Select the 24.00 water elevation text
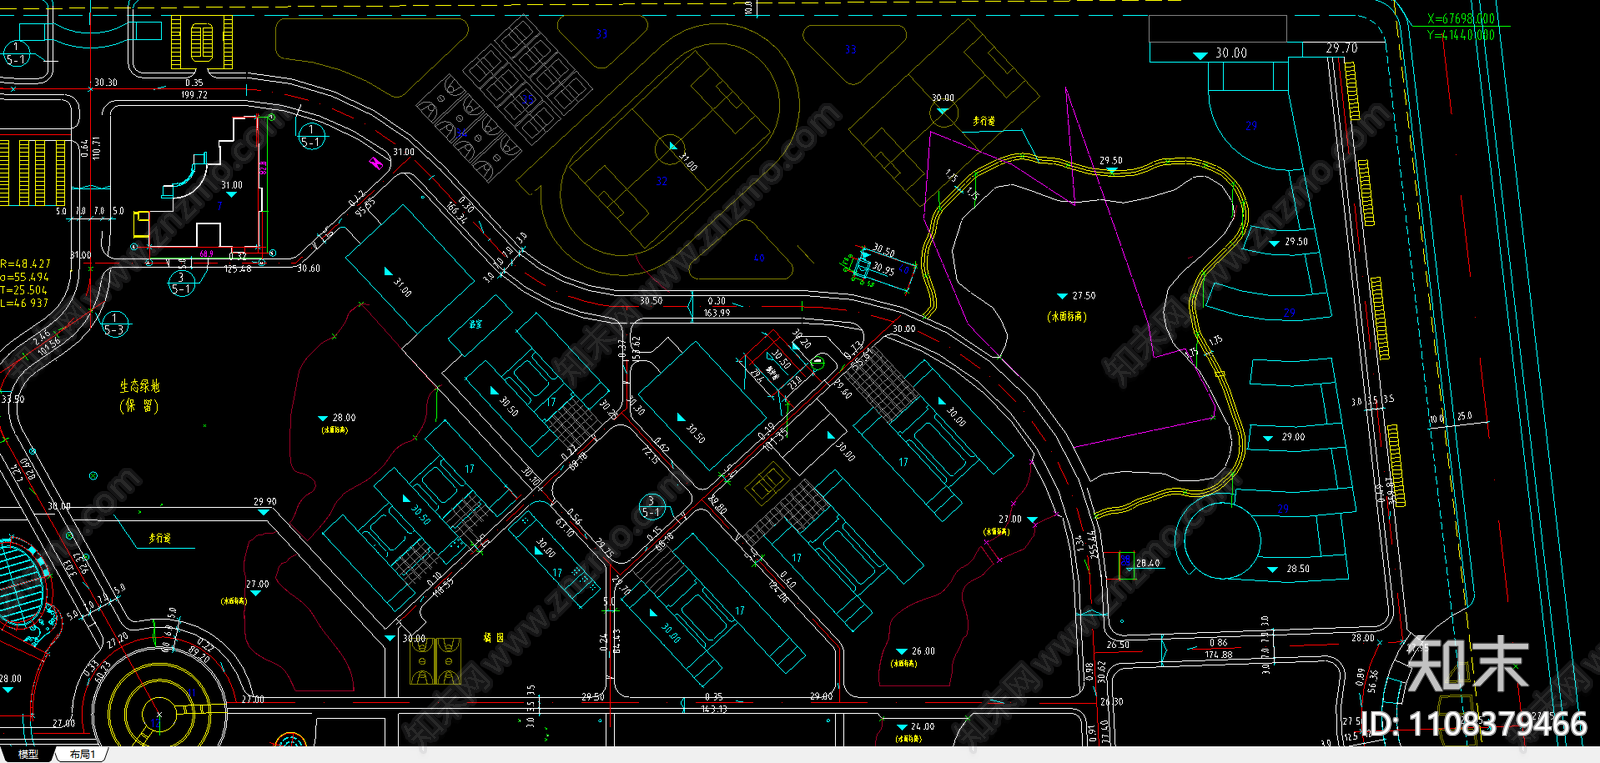 [922, 727]
